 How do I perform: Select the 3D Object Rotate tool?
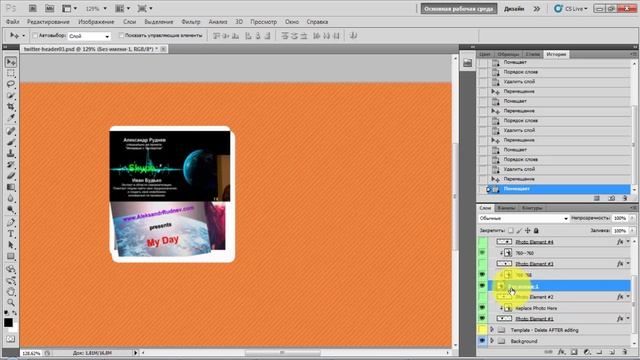point(11,269)
